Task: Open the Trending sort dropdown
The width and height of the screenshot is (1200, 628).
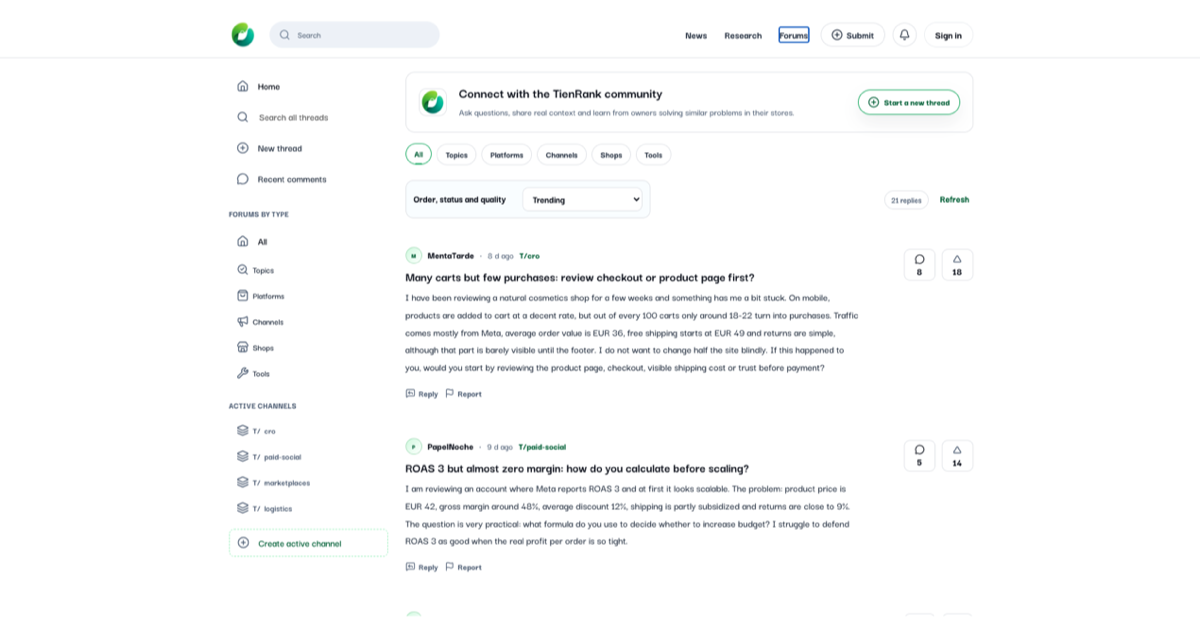Action: click(x=582, y=199)
